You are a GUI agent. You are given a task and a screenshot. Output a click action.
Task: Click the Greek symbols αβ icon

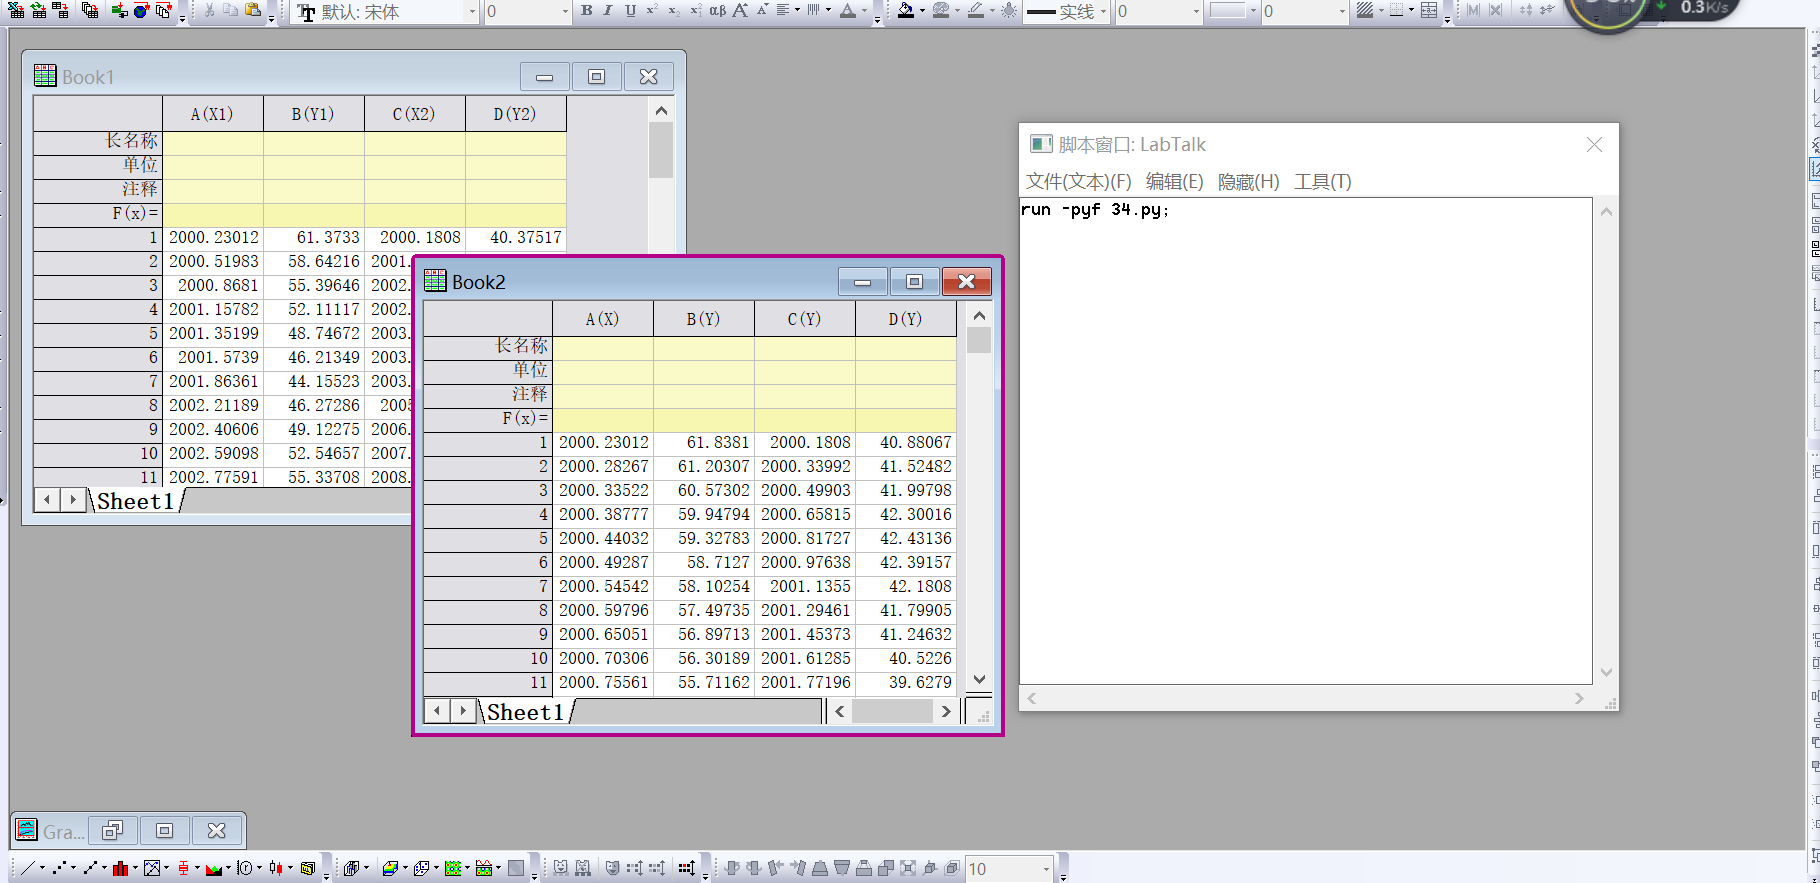[x=717, y=11]
